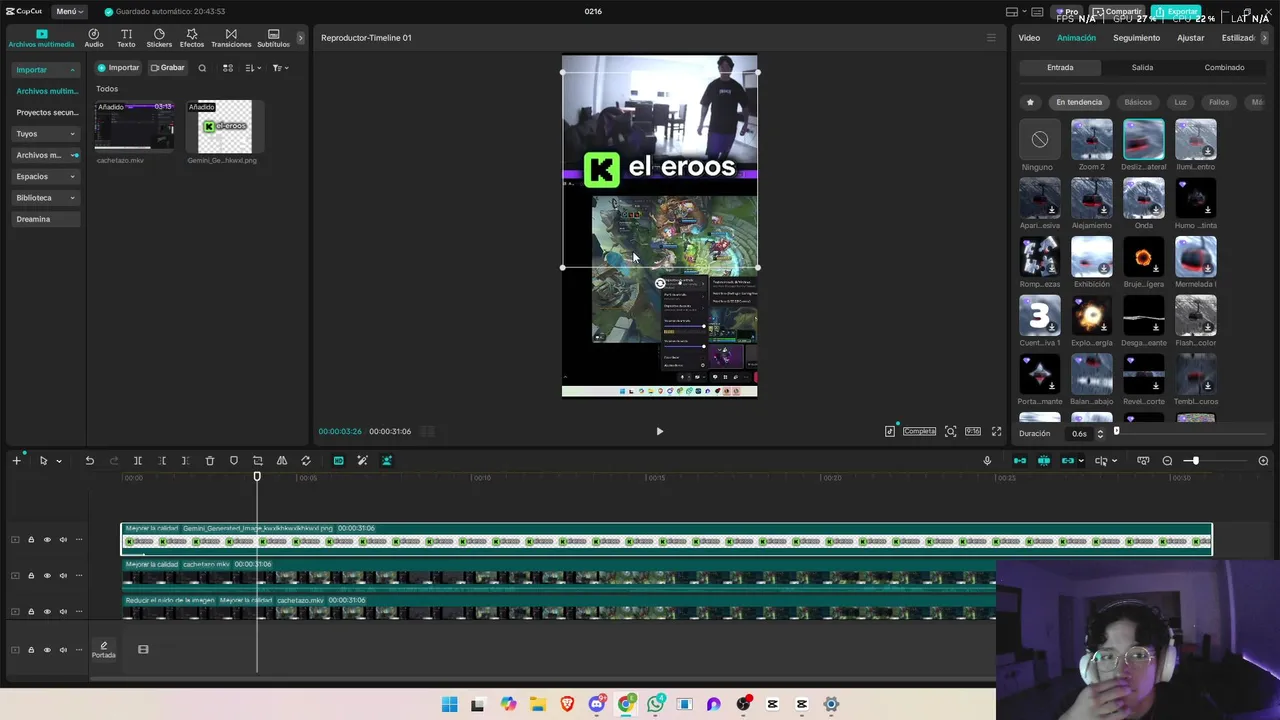Viewport: 1280px width, 720px height.
Task: Mirror the clip with the flip icon
Action: point(282,461)
